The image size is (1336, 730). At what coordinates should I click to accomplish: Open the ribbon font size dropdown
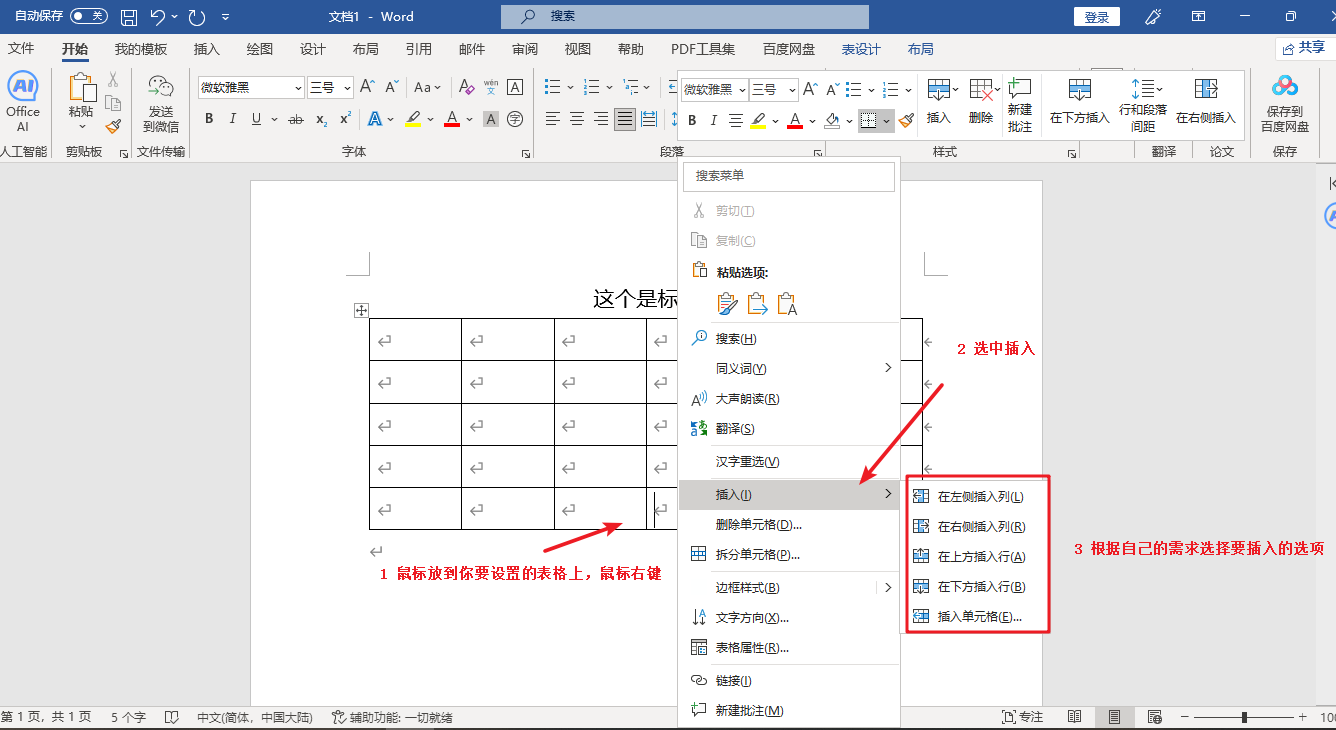tap(347, 88)
